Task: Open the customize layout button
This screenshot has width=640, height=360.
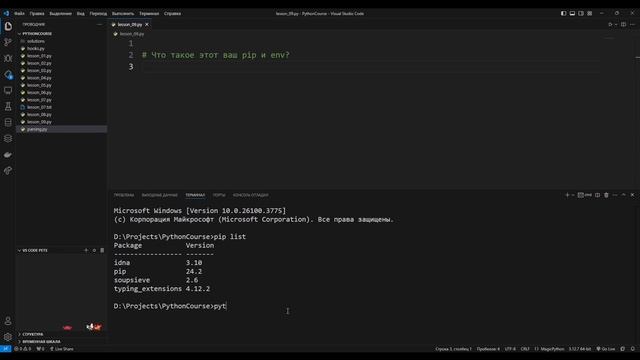Action: [590, 13]
